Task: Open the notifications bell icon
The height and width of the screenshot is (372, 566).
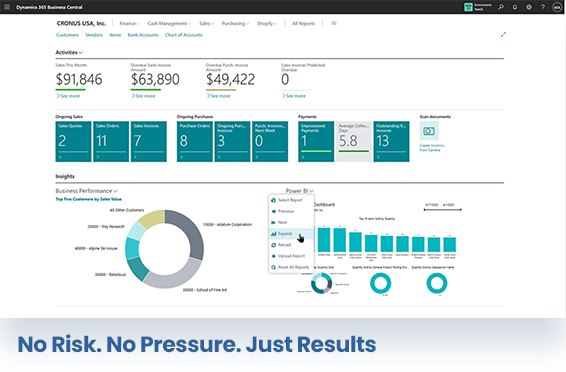Action: coord(515,7)
